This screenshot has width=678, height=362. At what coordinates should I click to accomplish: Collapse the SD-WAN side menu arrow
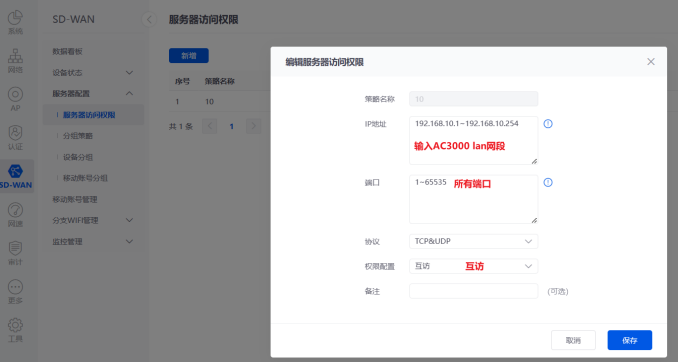tap(149, 19)
